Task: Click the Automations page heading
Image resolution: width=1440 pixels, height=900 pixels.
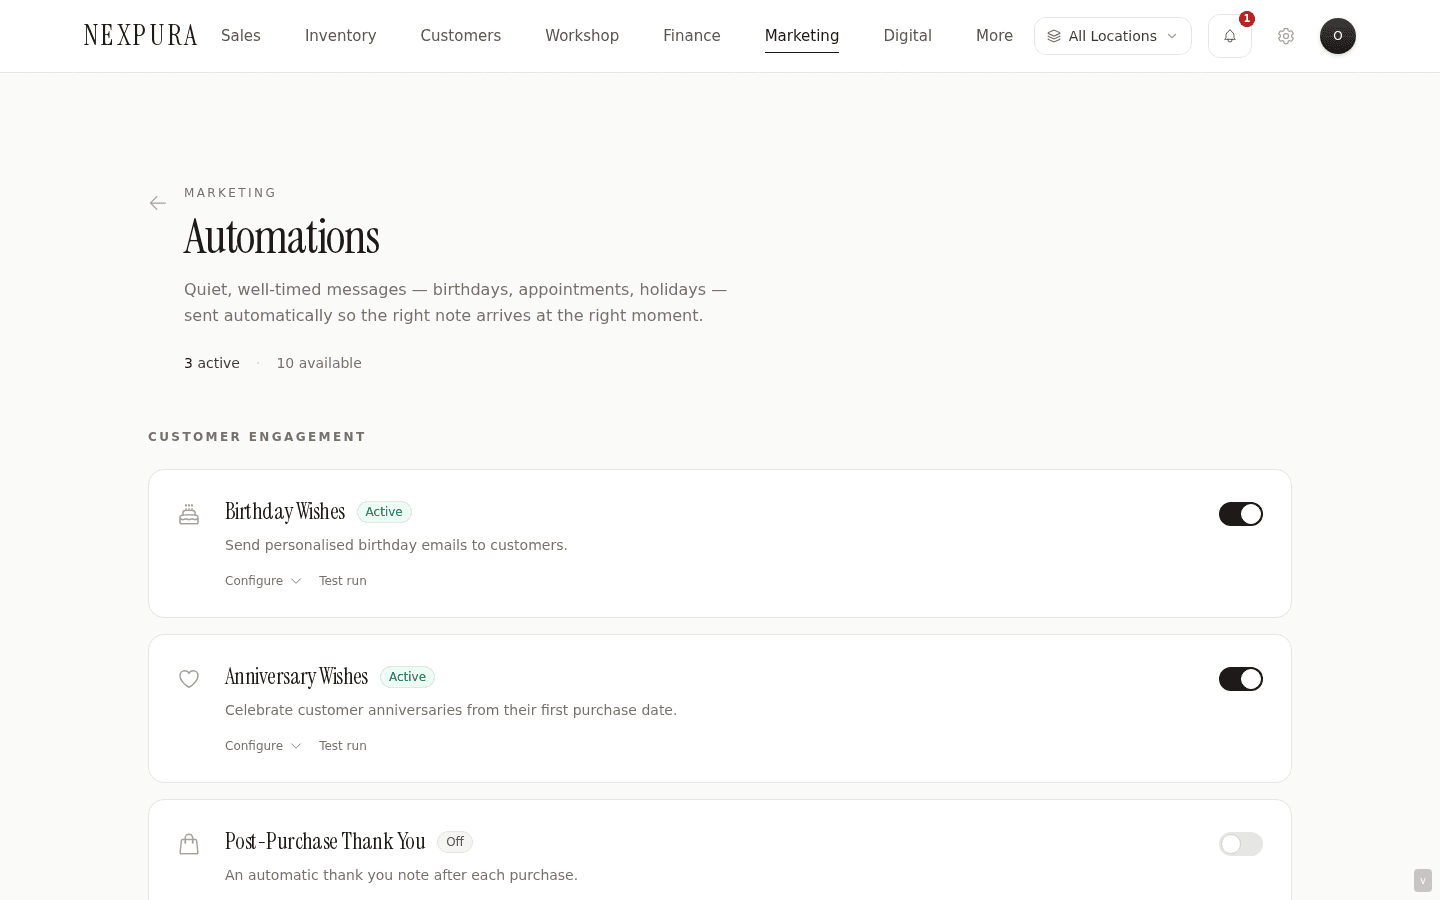Action: tap(282, 238)
